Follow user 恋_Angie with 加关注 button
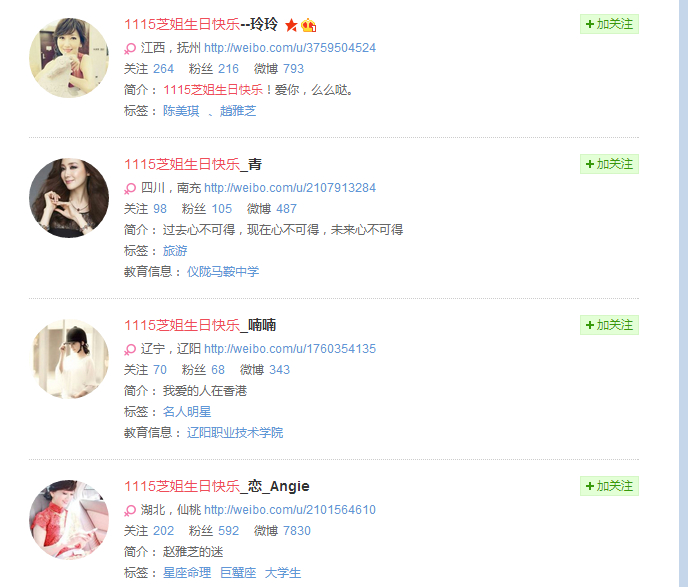 [x=609, y=486]
